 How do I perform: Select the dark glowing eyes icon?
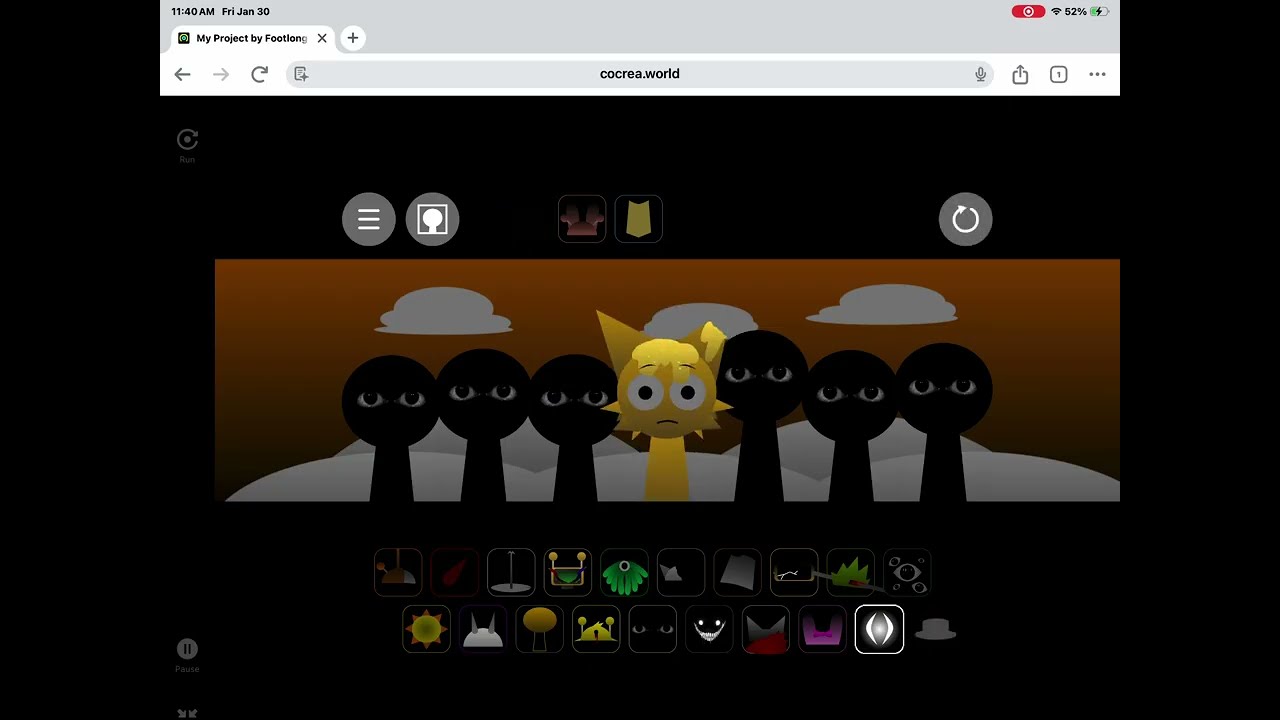[x=653, y=629]
